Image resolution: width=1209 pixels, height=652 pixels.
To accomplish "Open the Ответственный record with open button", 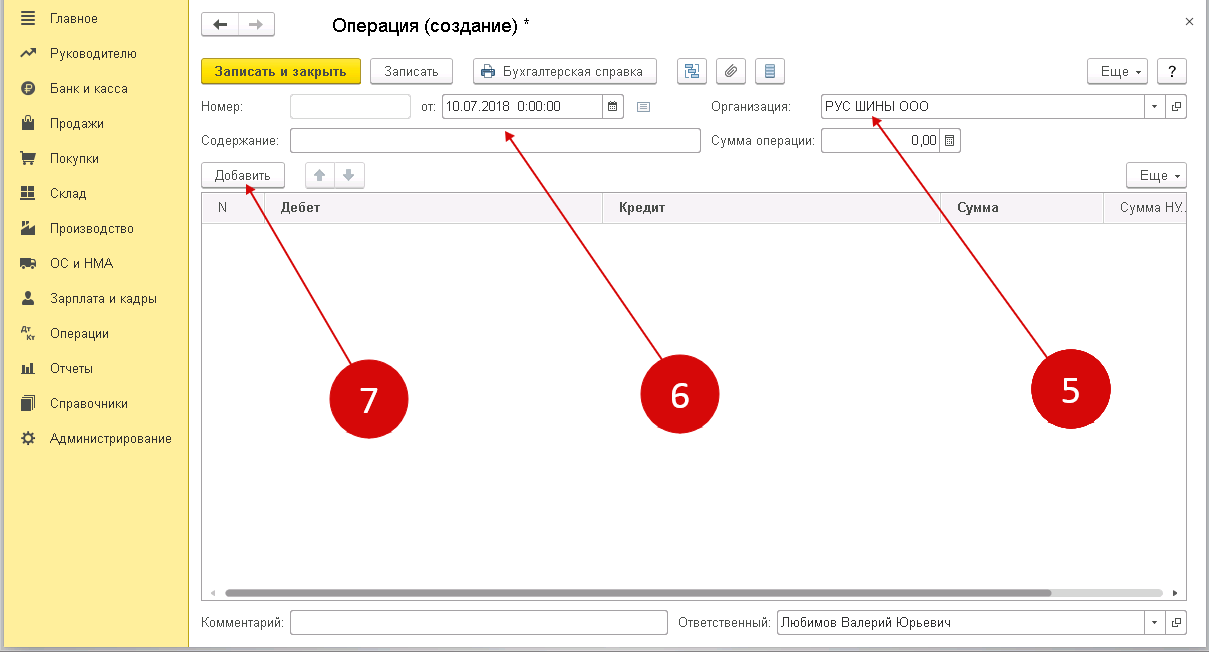I will pyautogui.click(x=1176, y=622).
